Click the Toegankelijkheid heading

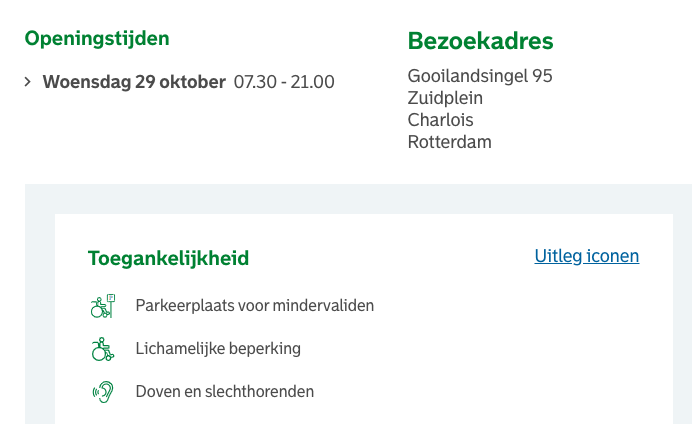tap(168, 258)
